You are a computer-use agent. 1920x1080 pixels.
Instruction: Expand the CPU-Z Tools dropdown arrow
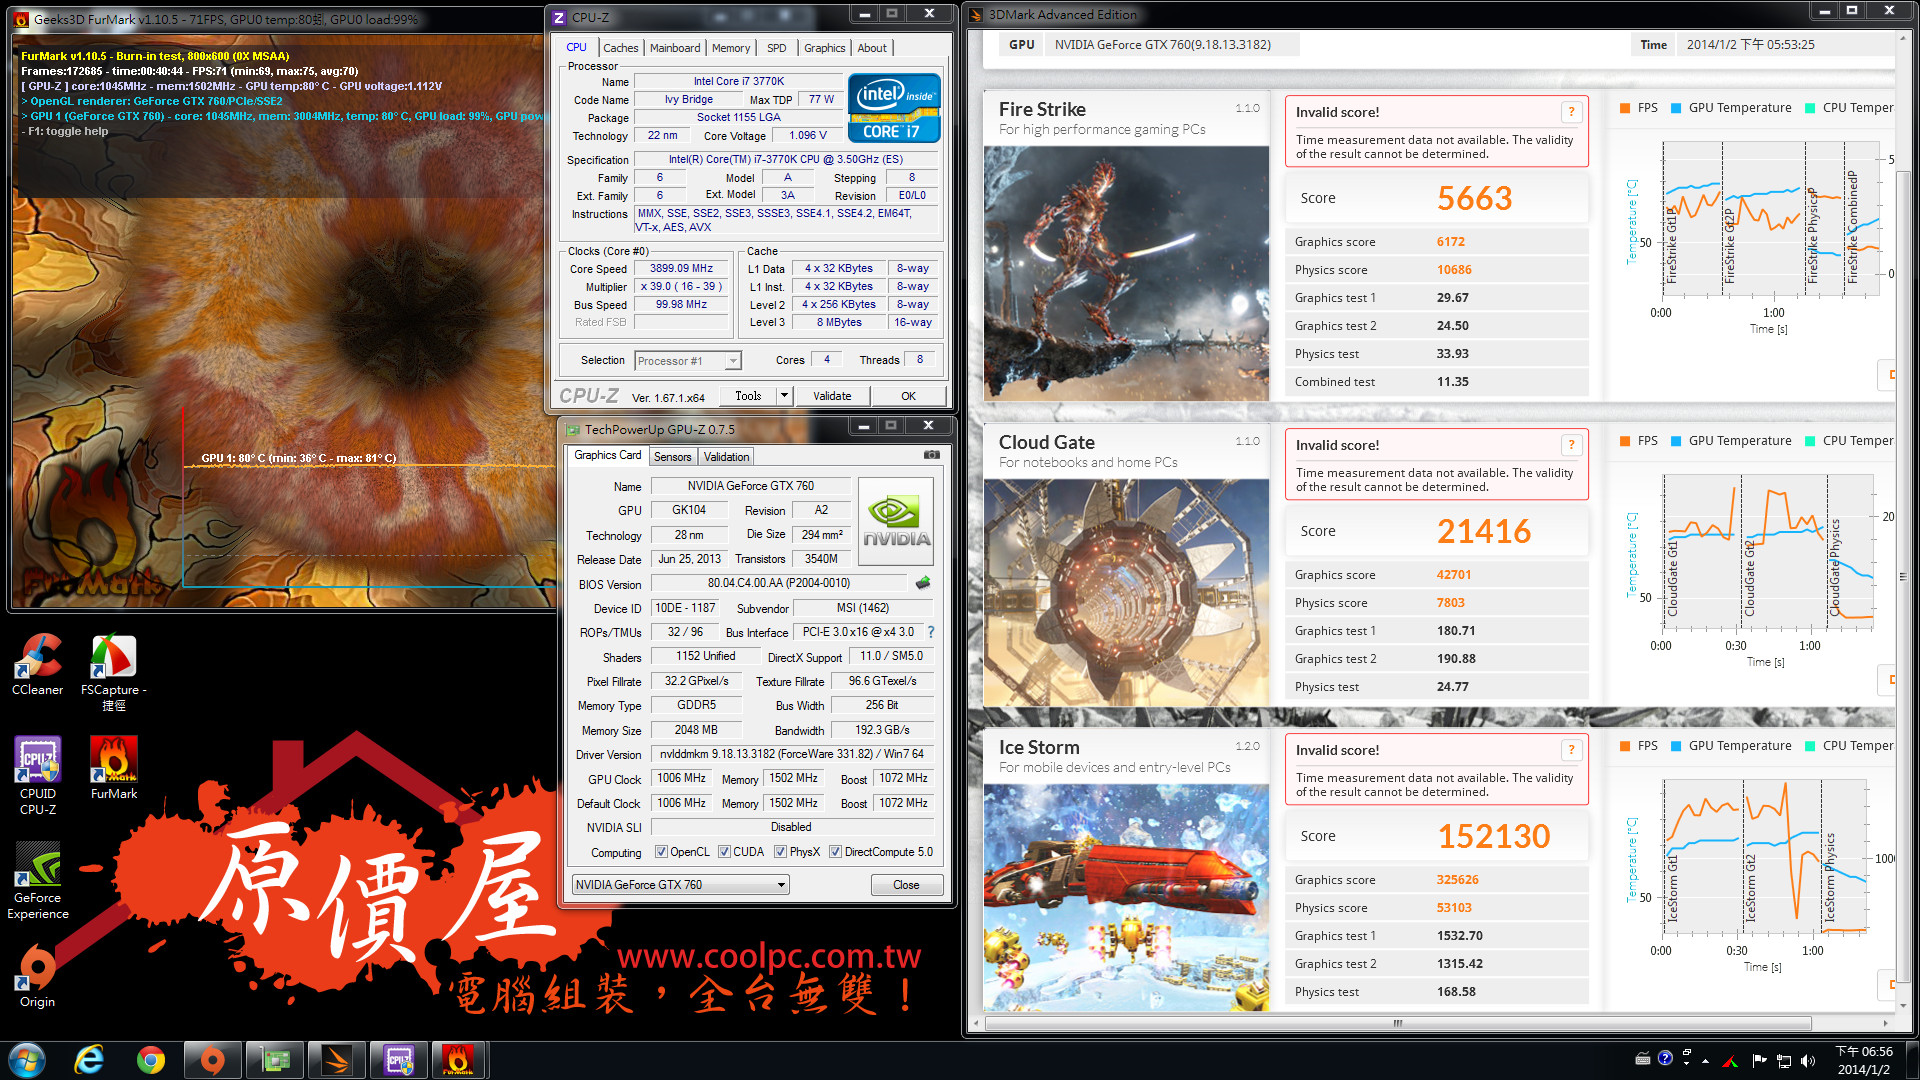click(x=785, y=396)
